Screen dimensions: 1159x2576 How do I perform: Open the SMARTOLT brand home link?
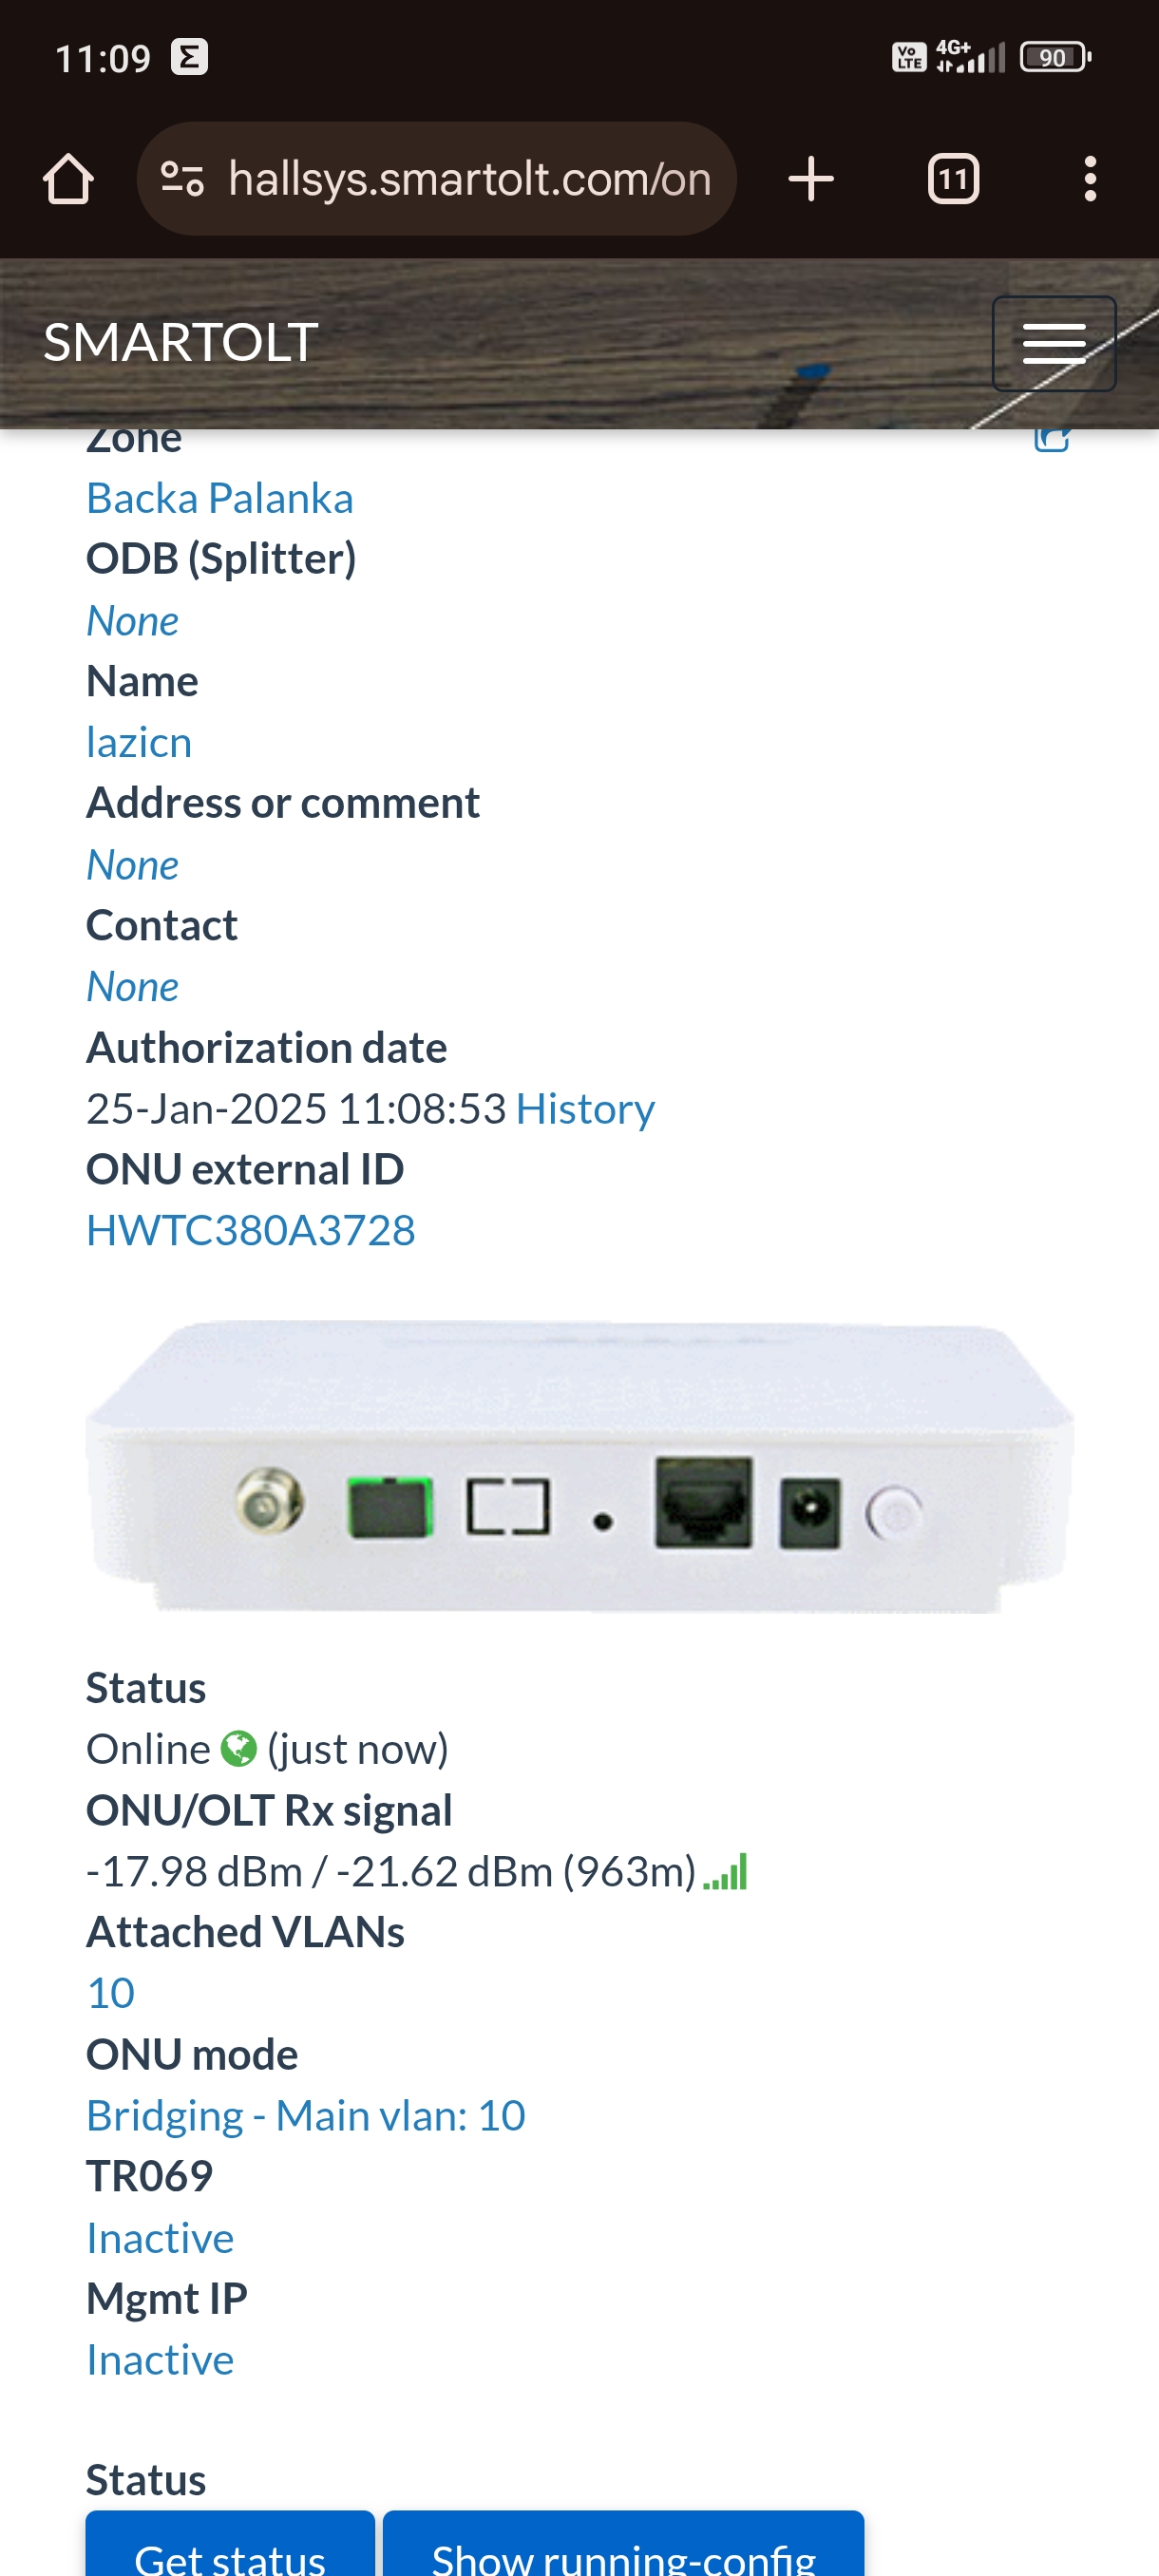click(181, 342)
